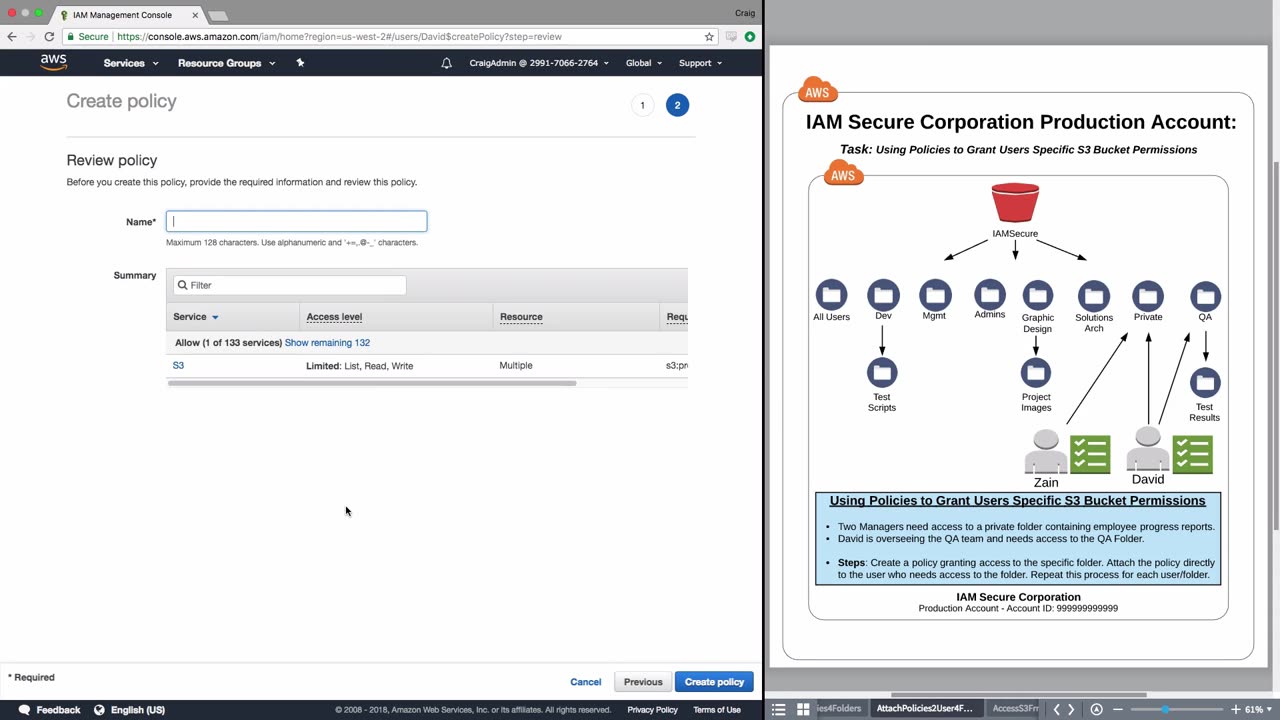Go back using the browser back arrow

click(12, 37)
